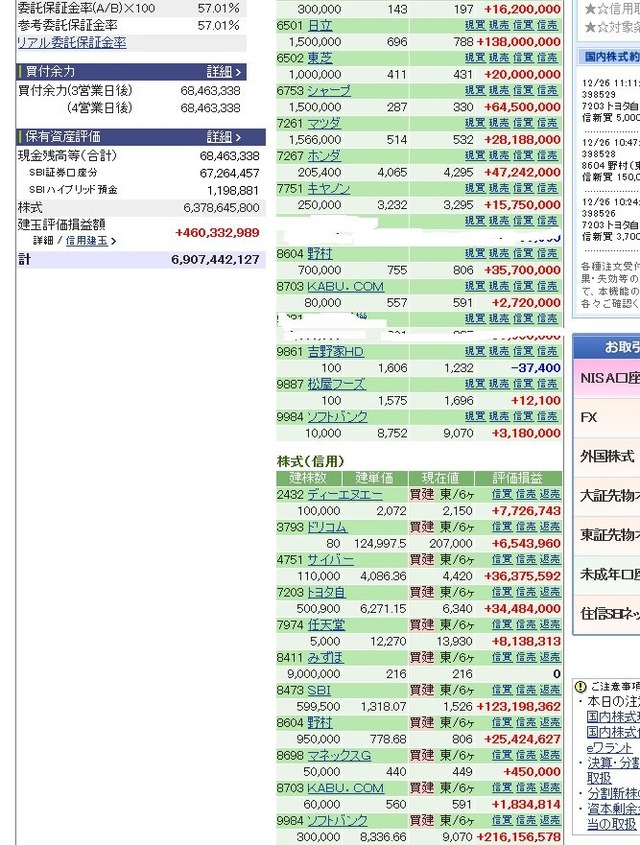Click the お取引 panel header
Viewport: 640px width, 845px height.
coord(607,347)
